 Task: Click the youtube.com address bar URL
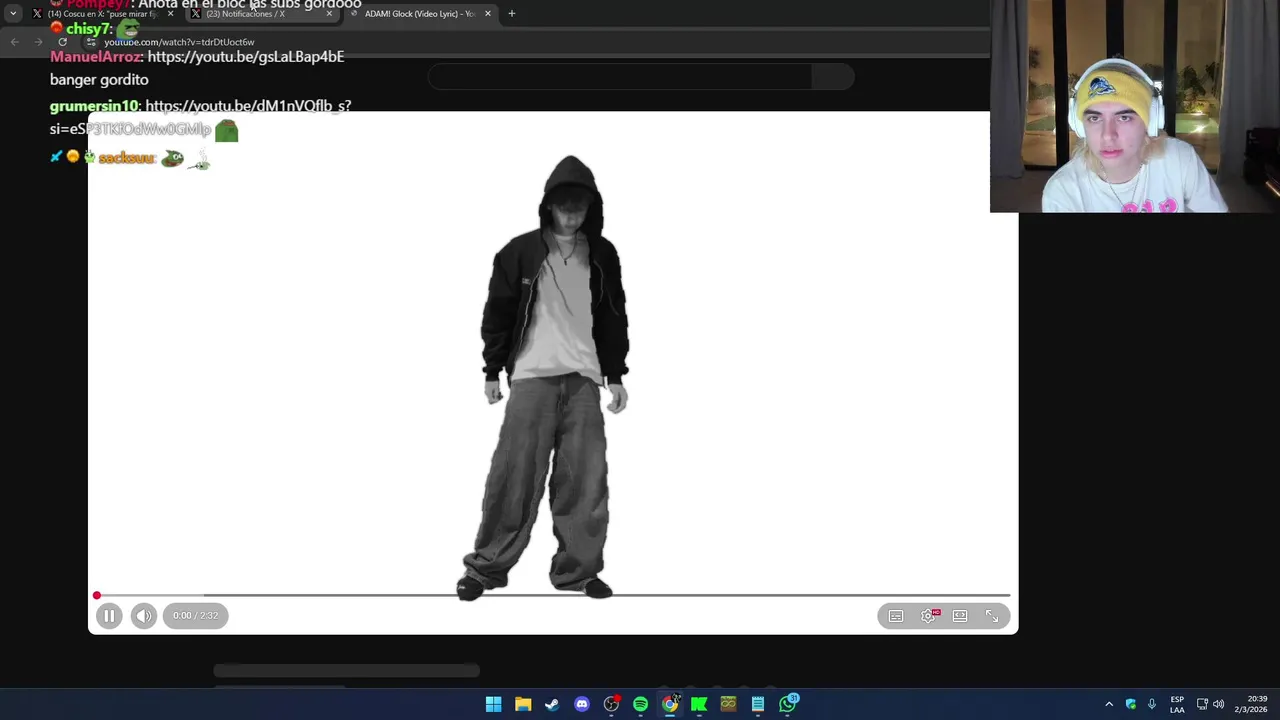pos(179,42)
